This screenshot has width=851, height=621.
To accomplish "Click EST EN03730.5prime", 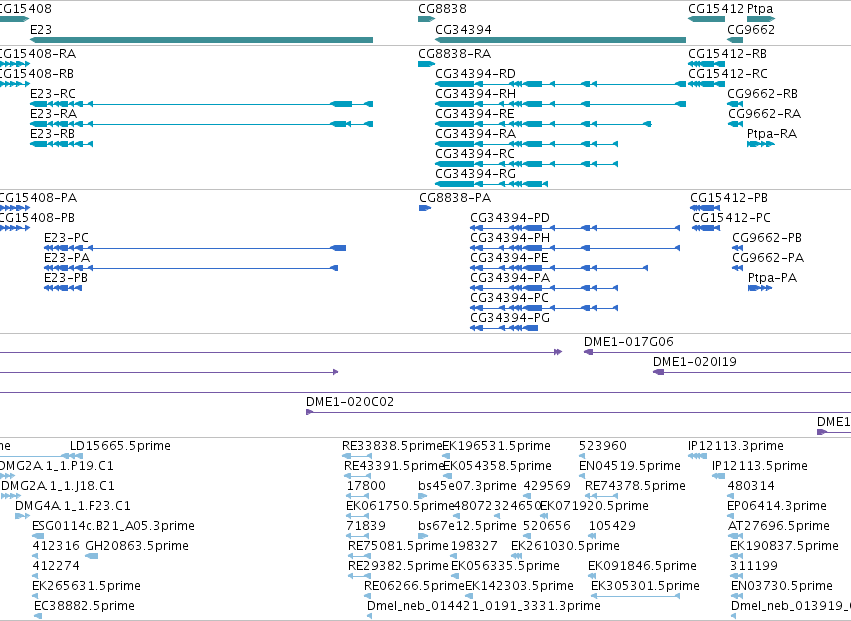I will tap(782, 587).
